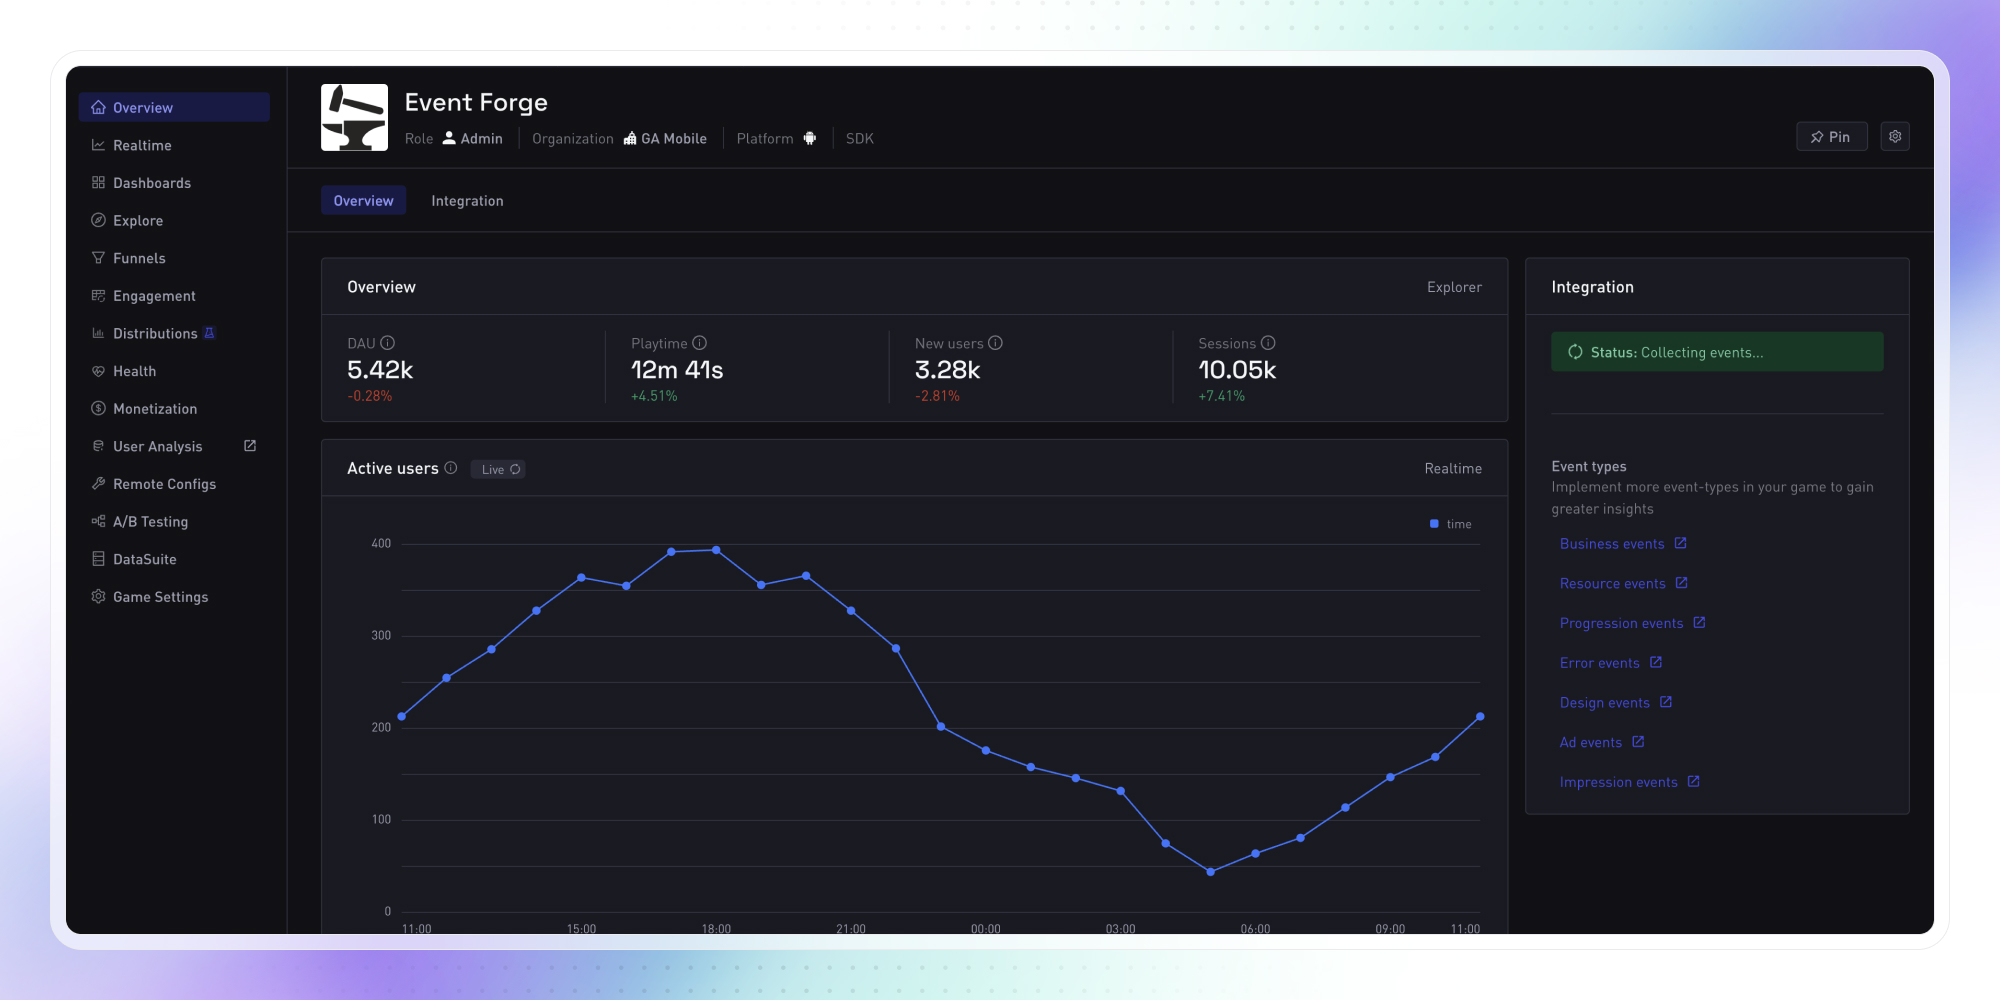
Task: Open Engagement in the sidebar
Action: click(x=174, y=296)
